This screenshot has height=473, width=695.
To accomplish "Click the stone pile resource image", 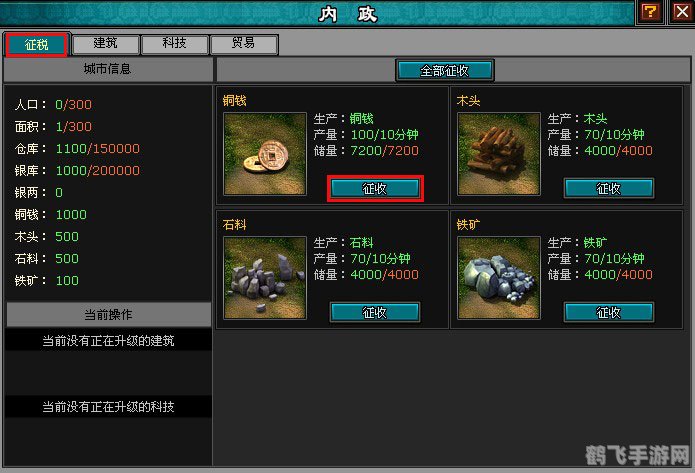I will pyautogui.click(x=265, y=278).
